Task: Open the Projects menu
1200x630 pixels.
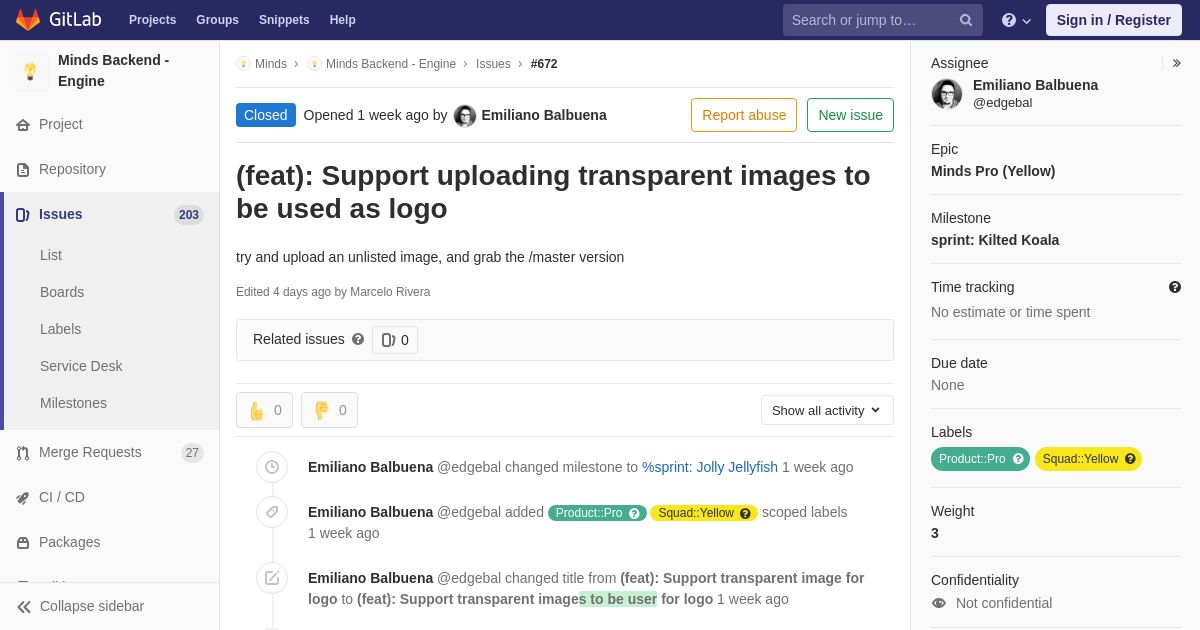Action: (152, 20)
